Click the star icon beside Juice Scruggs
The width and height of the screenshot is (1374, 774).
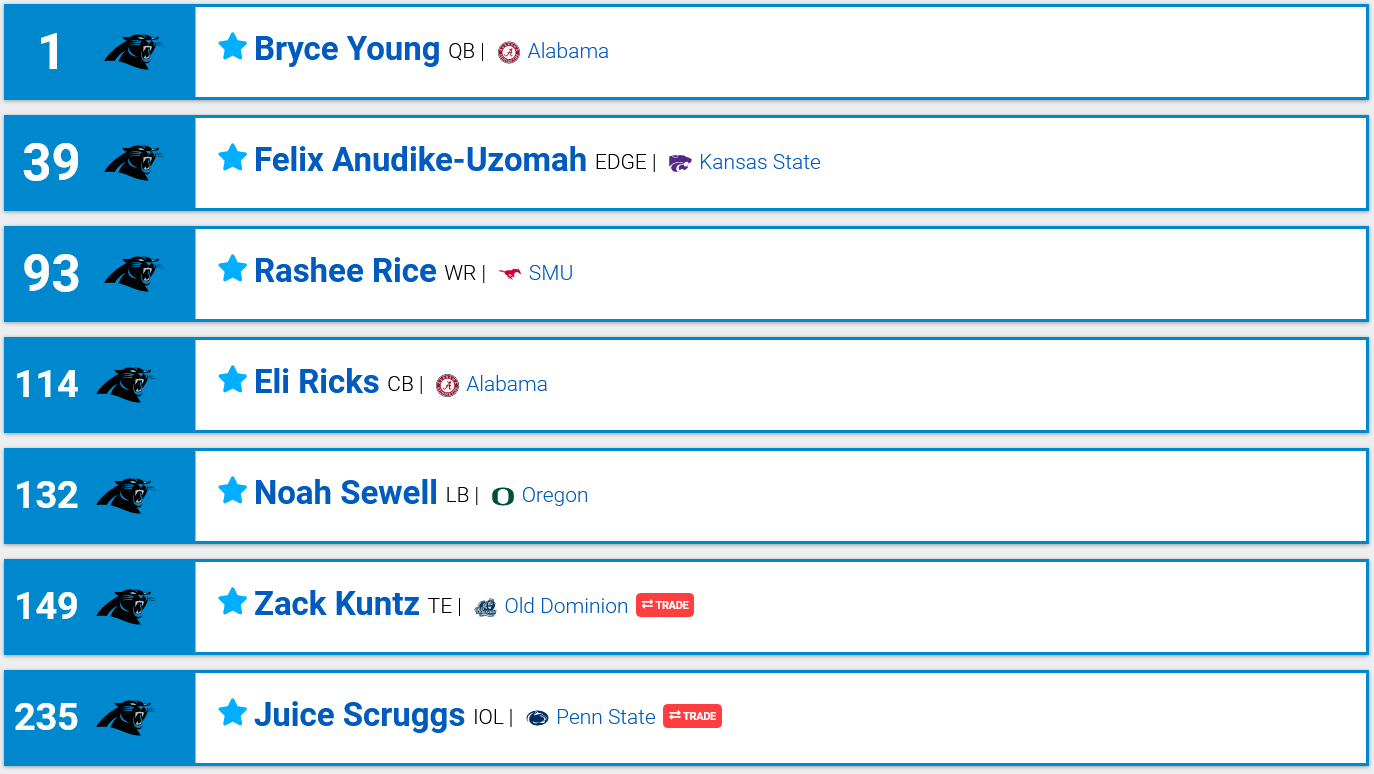tap(232, 712)
